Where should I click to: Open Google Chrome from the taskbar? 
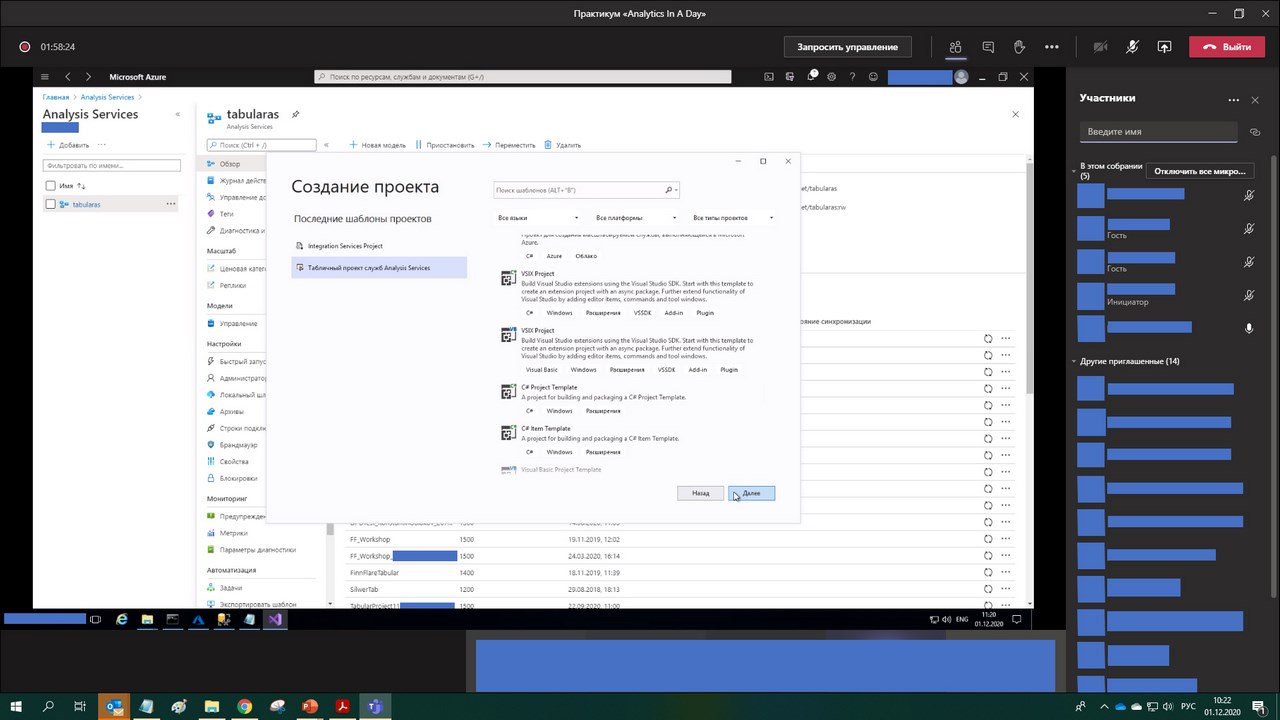coord(244,706)
